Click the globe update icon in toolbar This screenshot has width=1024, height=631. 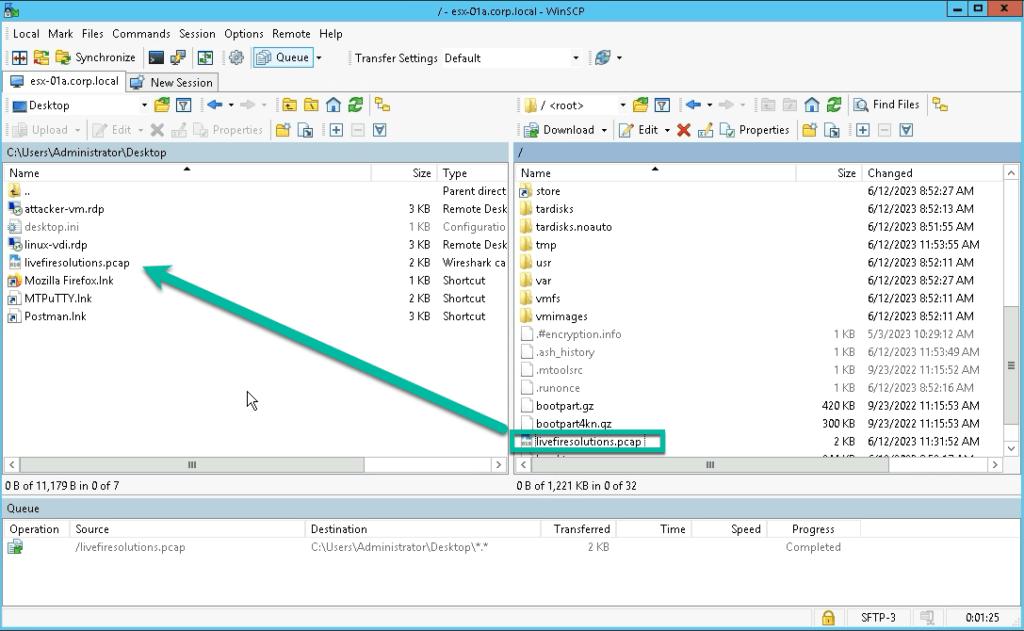pos(603,57)
